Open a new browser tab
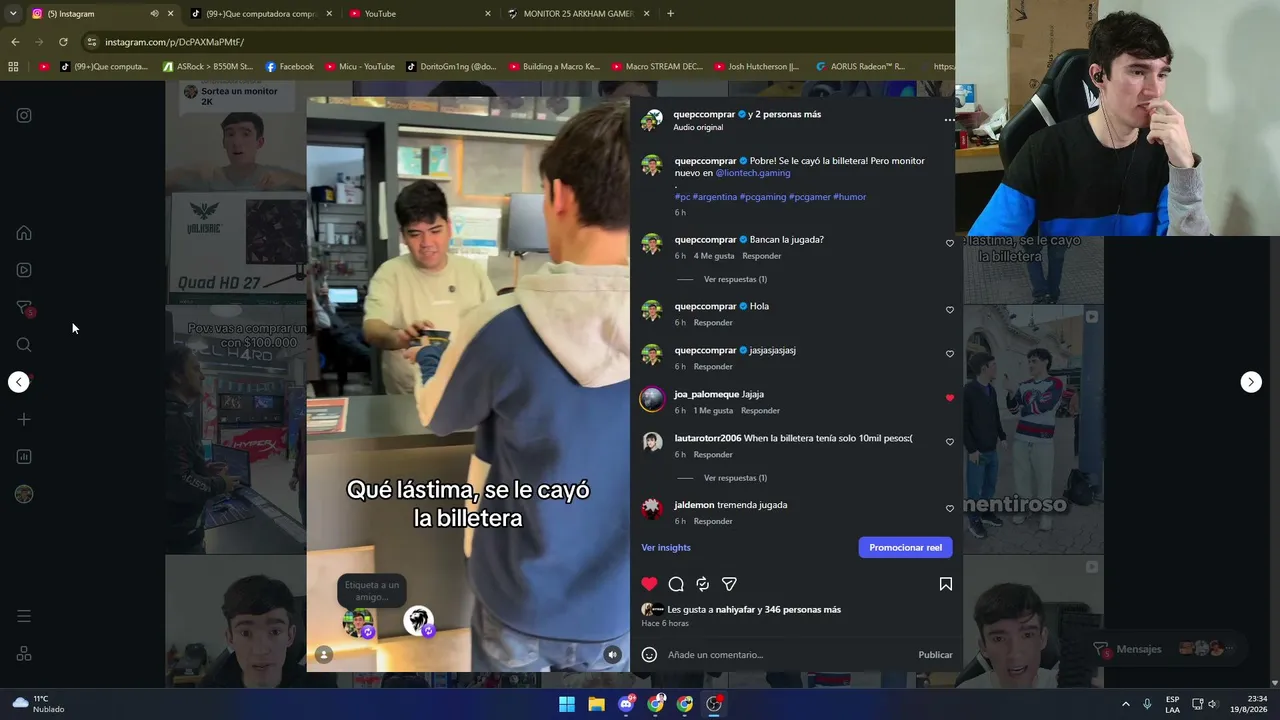The width and height of the screenshot is (1280, 720). click(x=670, y=13)
